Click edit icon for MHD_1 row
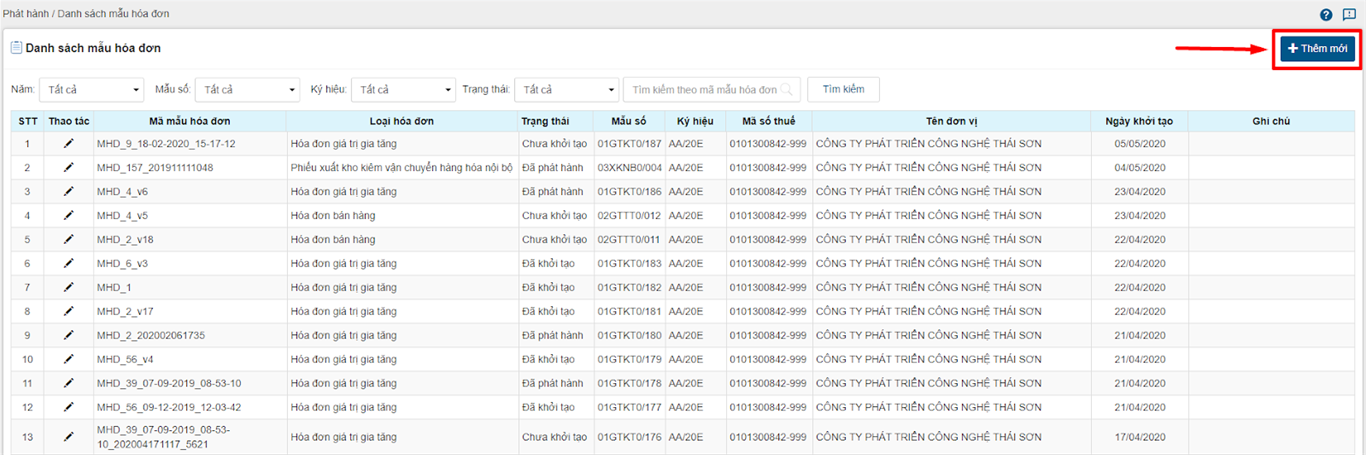Screen dimensions: 1366x455 tap(68, 288)
